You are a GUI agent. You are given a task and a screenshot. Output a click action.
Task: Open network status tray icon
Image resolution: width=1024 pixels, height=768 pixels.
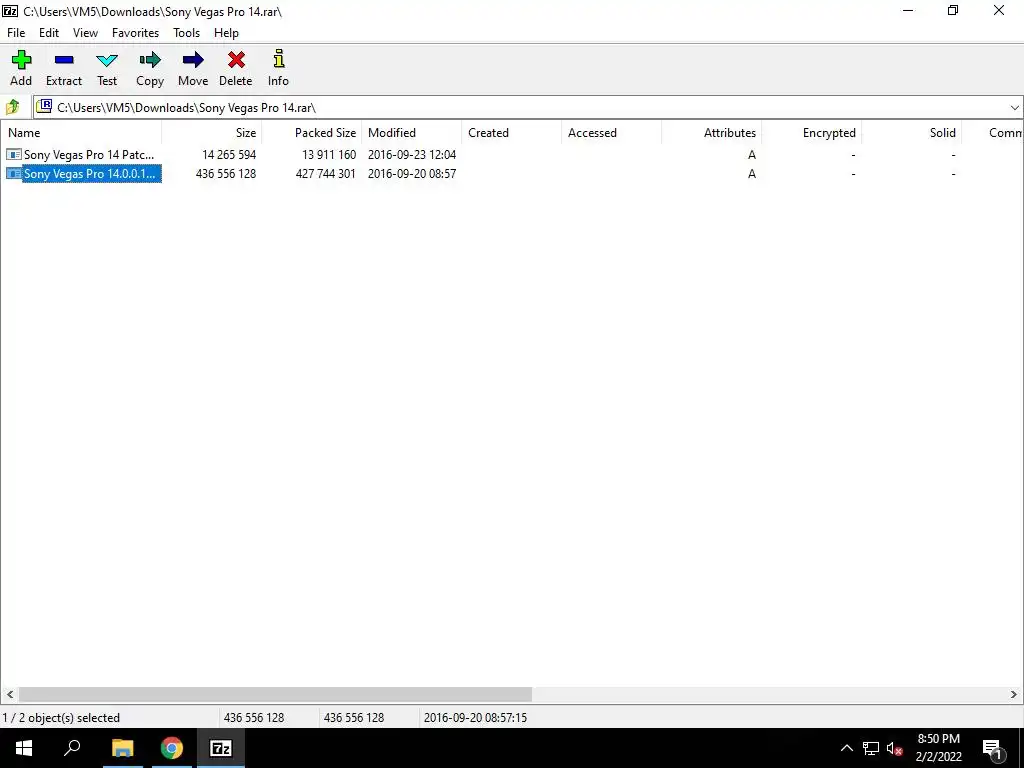pos(871,748)
